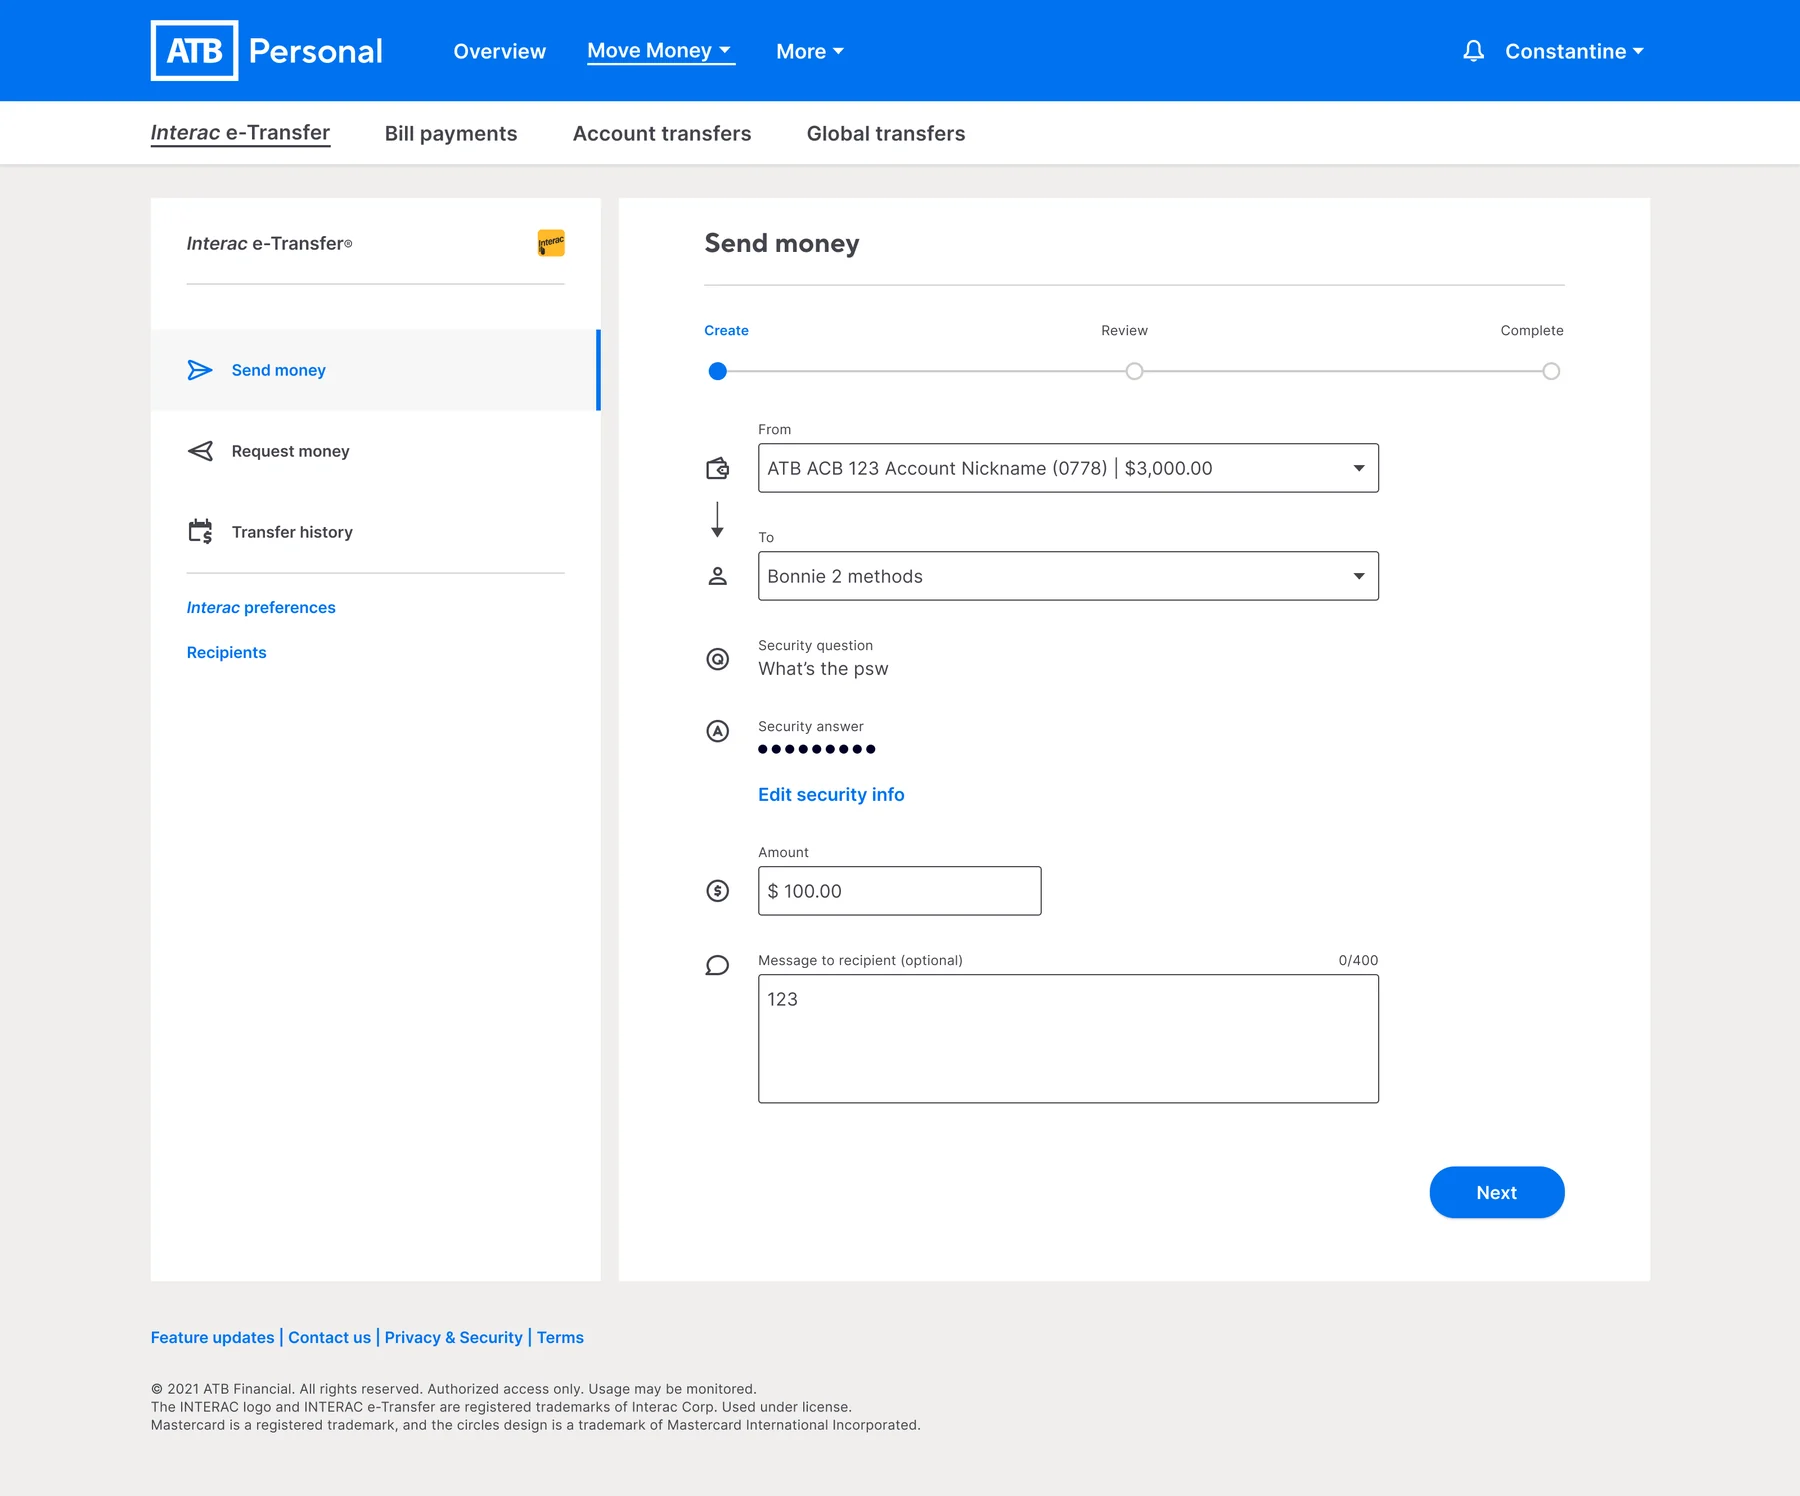1800x1496 pixels.
Task: Open the Recipients link
Action: (x=227, y=652)
